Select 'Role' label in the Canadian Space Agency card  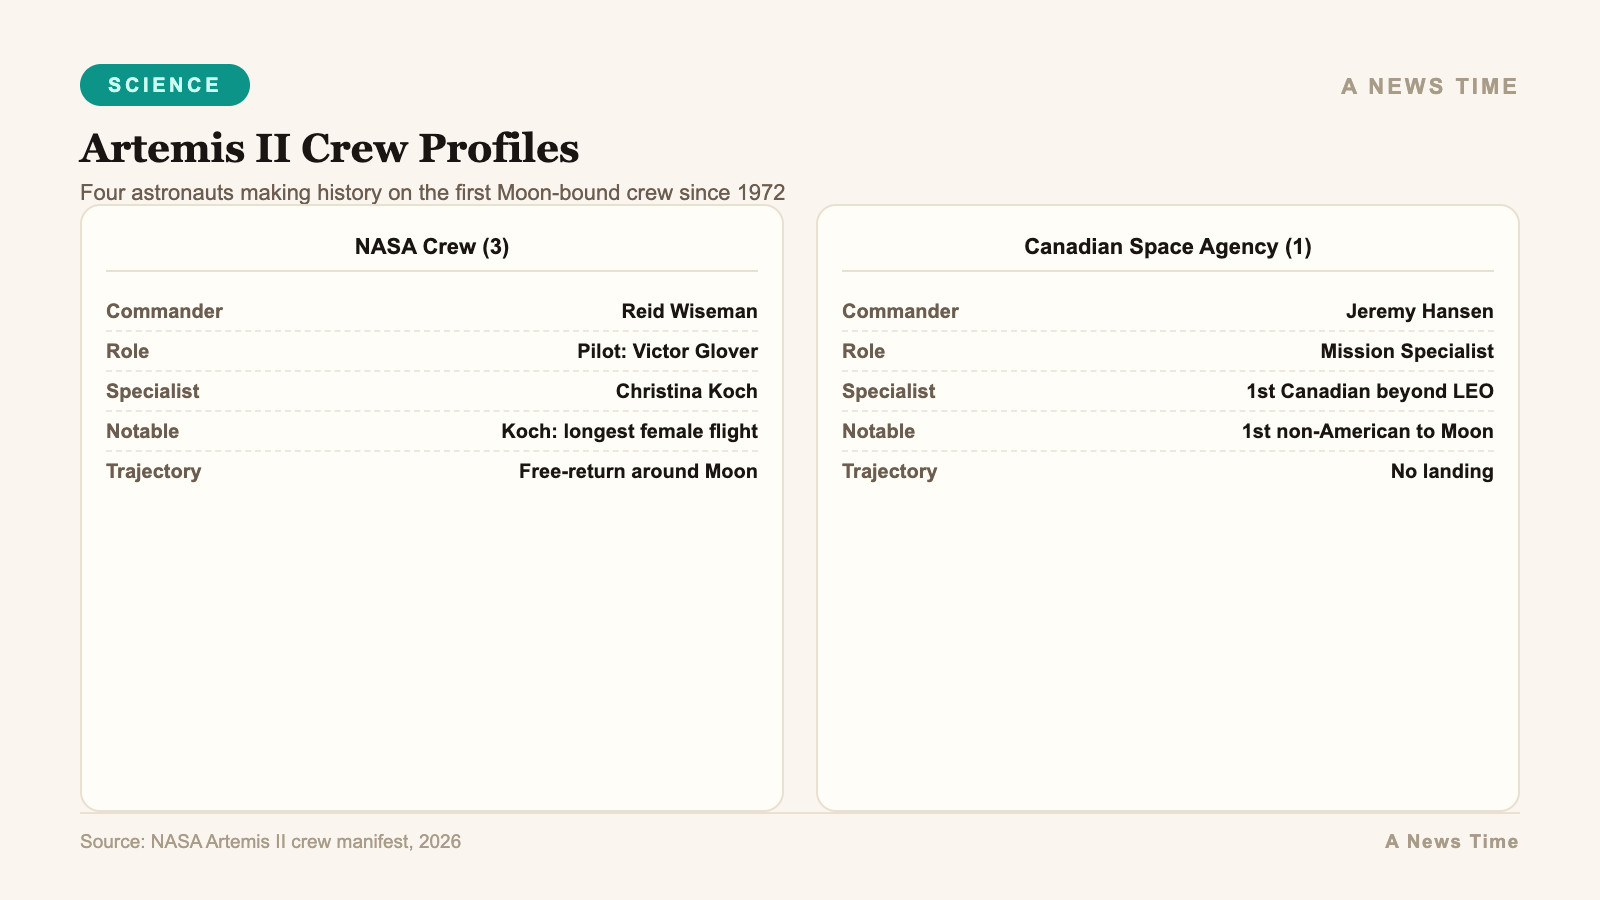863,351
